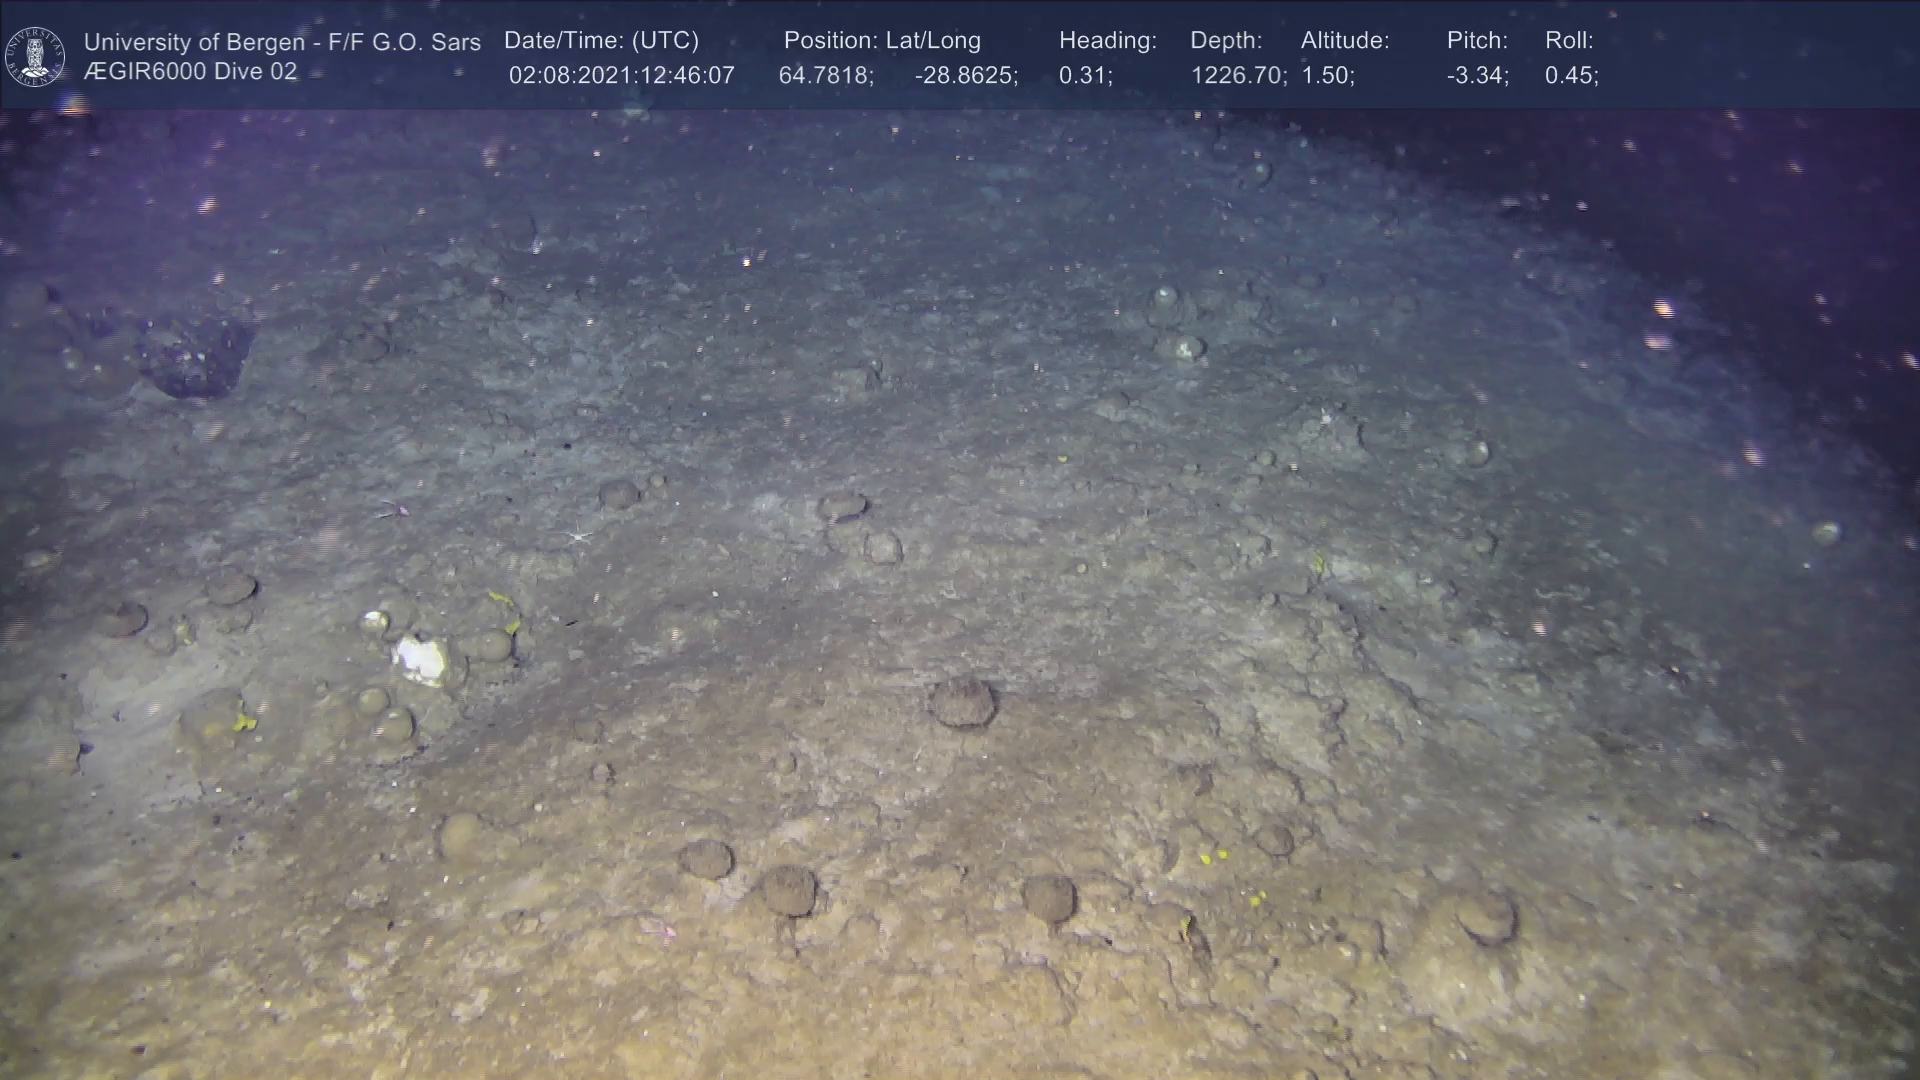Screen dimensions: 1920x1080
Task: Select the Depth label in overlay
Action: [x=1225, y=40]
